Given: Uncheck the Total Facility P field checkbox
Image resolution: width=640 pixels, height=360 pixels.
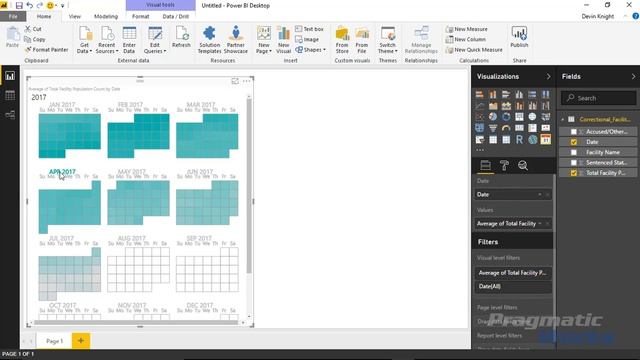Looking at the screenshot, I should (x=574, y=173).
